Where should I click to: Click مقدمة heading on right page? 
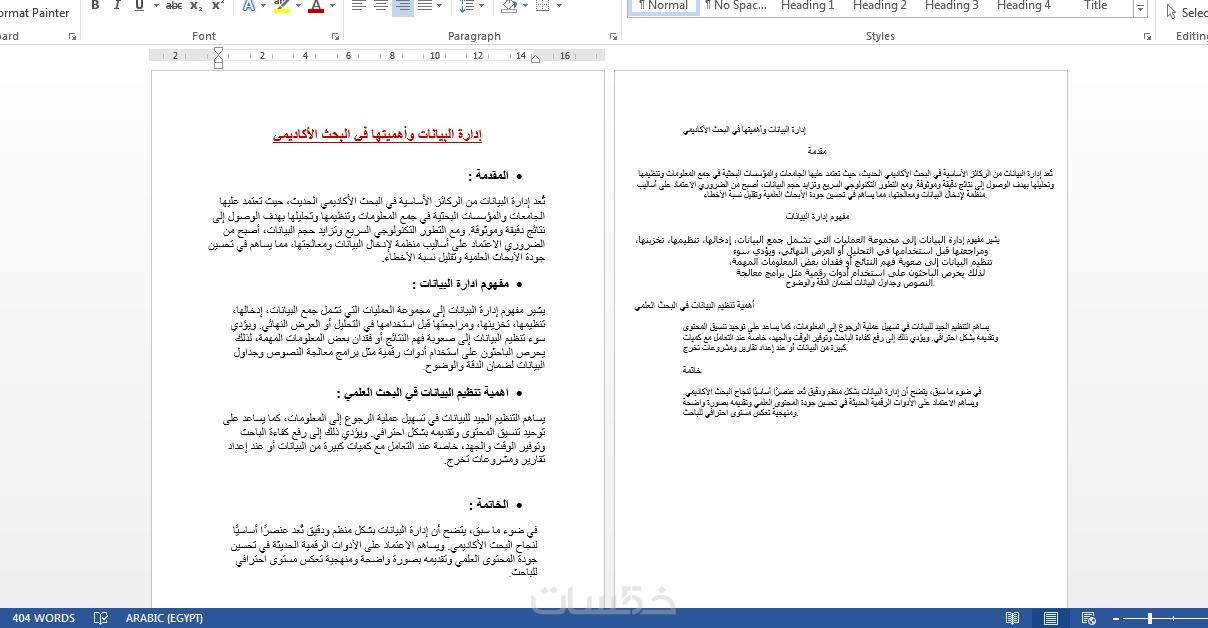[817, 151]
